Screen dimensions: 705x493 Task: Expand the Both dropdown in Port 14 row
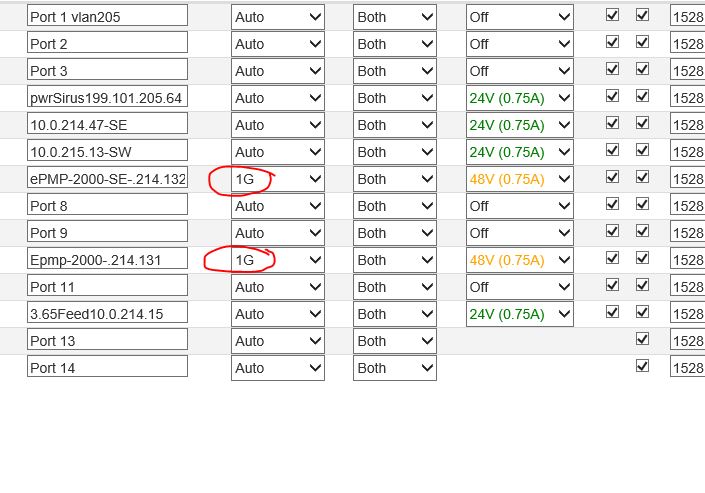coord(394,368)
